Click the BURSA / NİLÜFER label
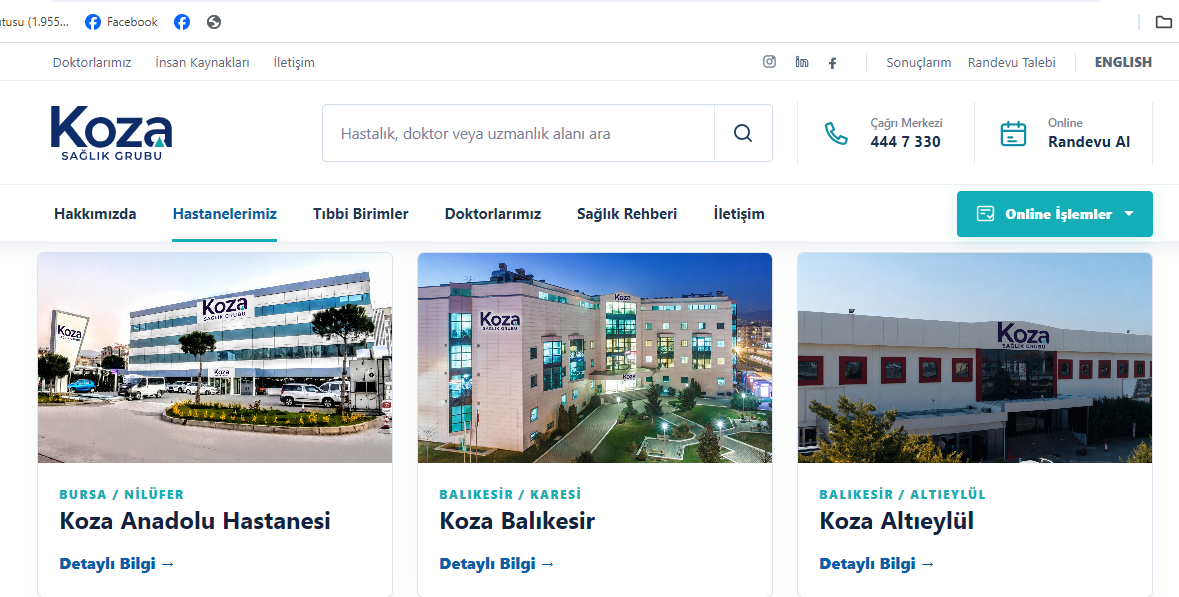Viewport: 1179px width, 597px height. 122,494
